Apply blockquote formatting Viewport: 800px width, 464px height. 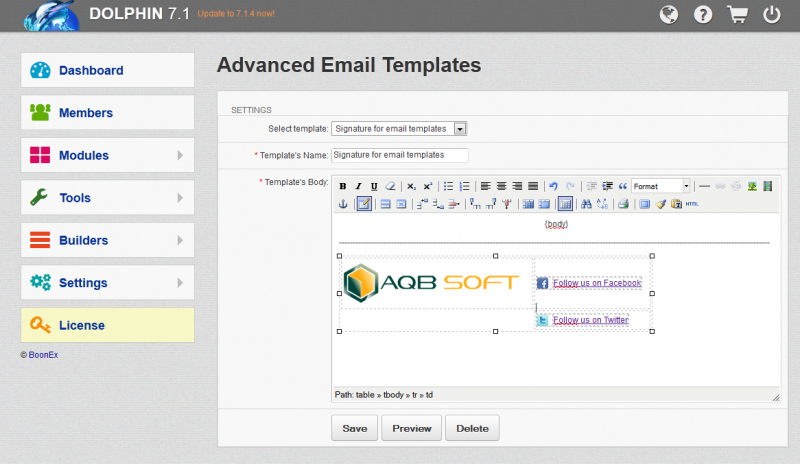[623, 186]
